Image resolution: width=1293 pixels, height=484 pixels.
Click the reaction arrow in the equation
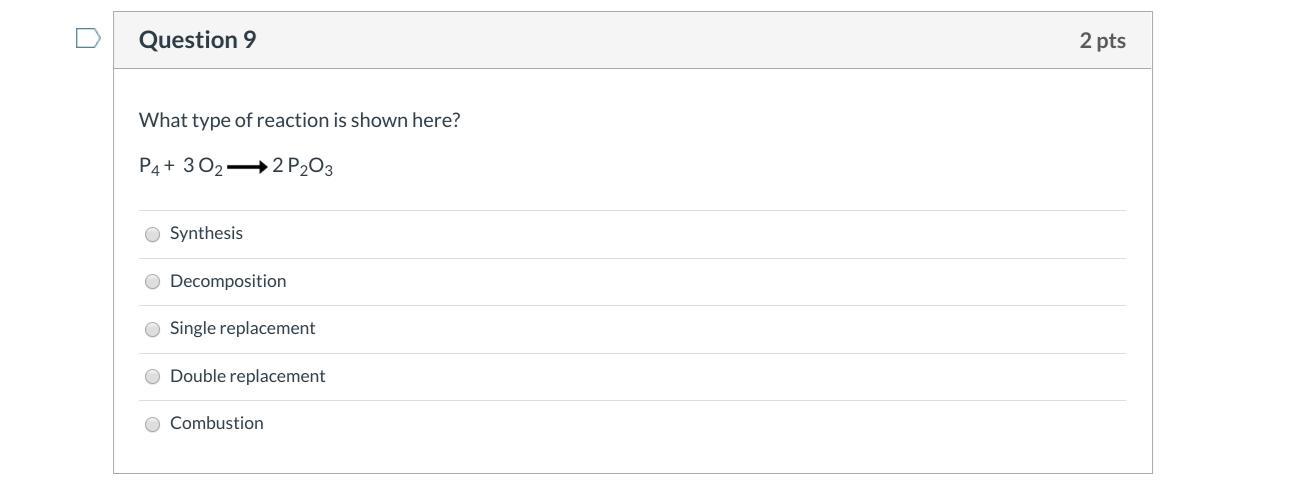coord(246,167)
